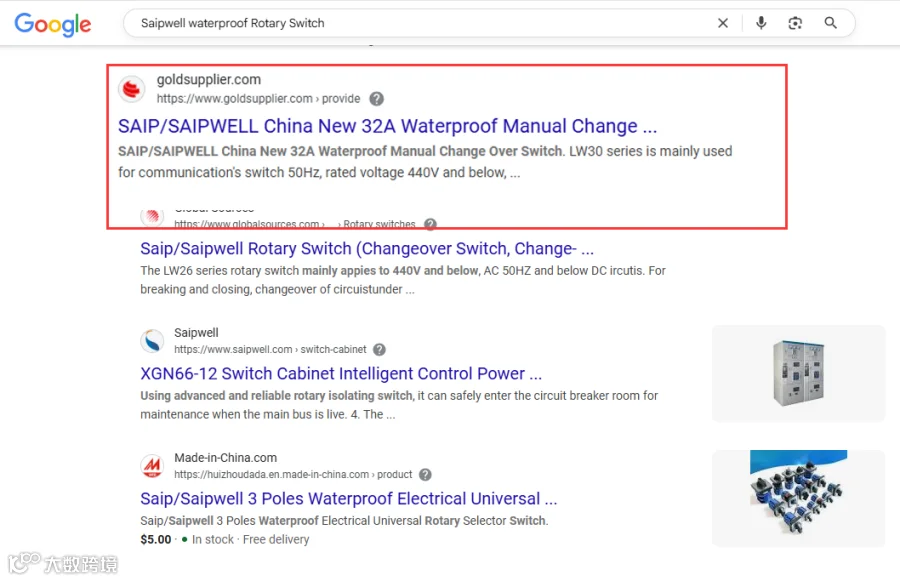
Task: Click the switch cabinet product thumbnail
Action: tap(798, 374)
